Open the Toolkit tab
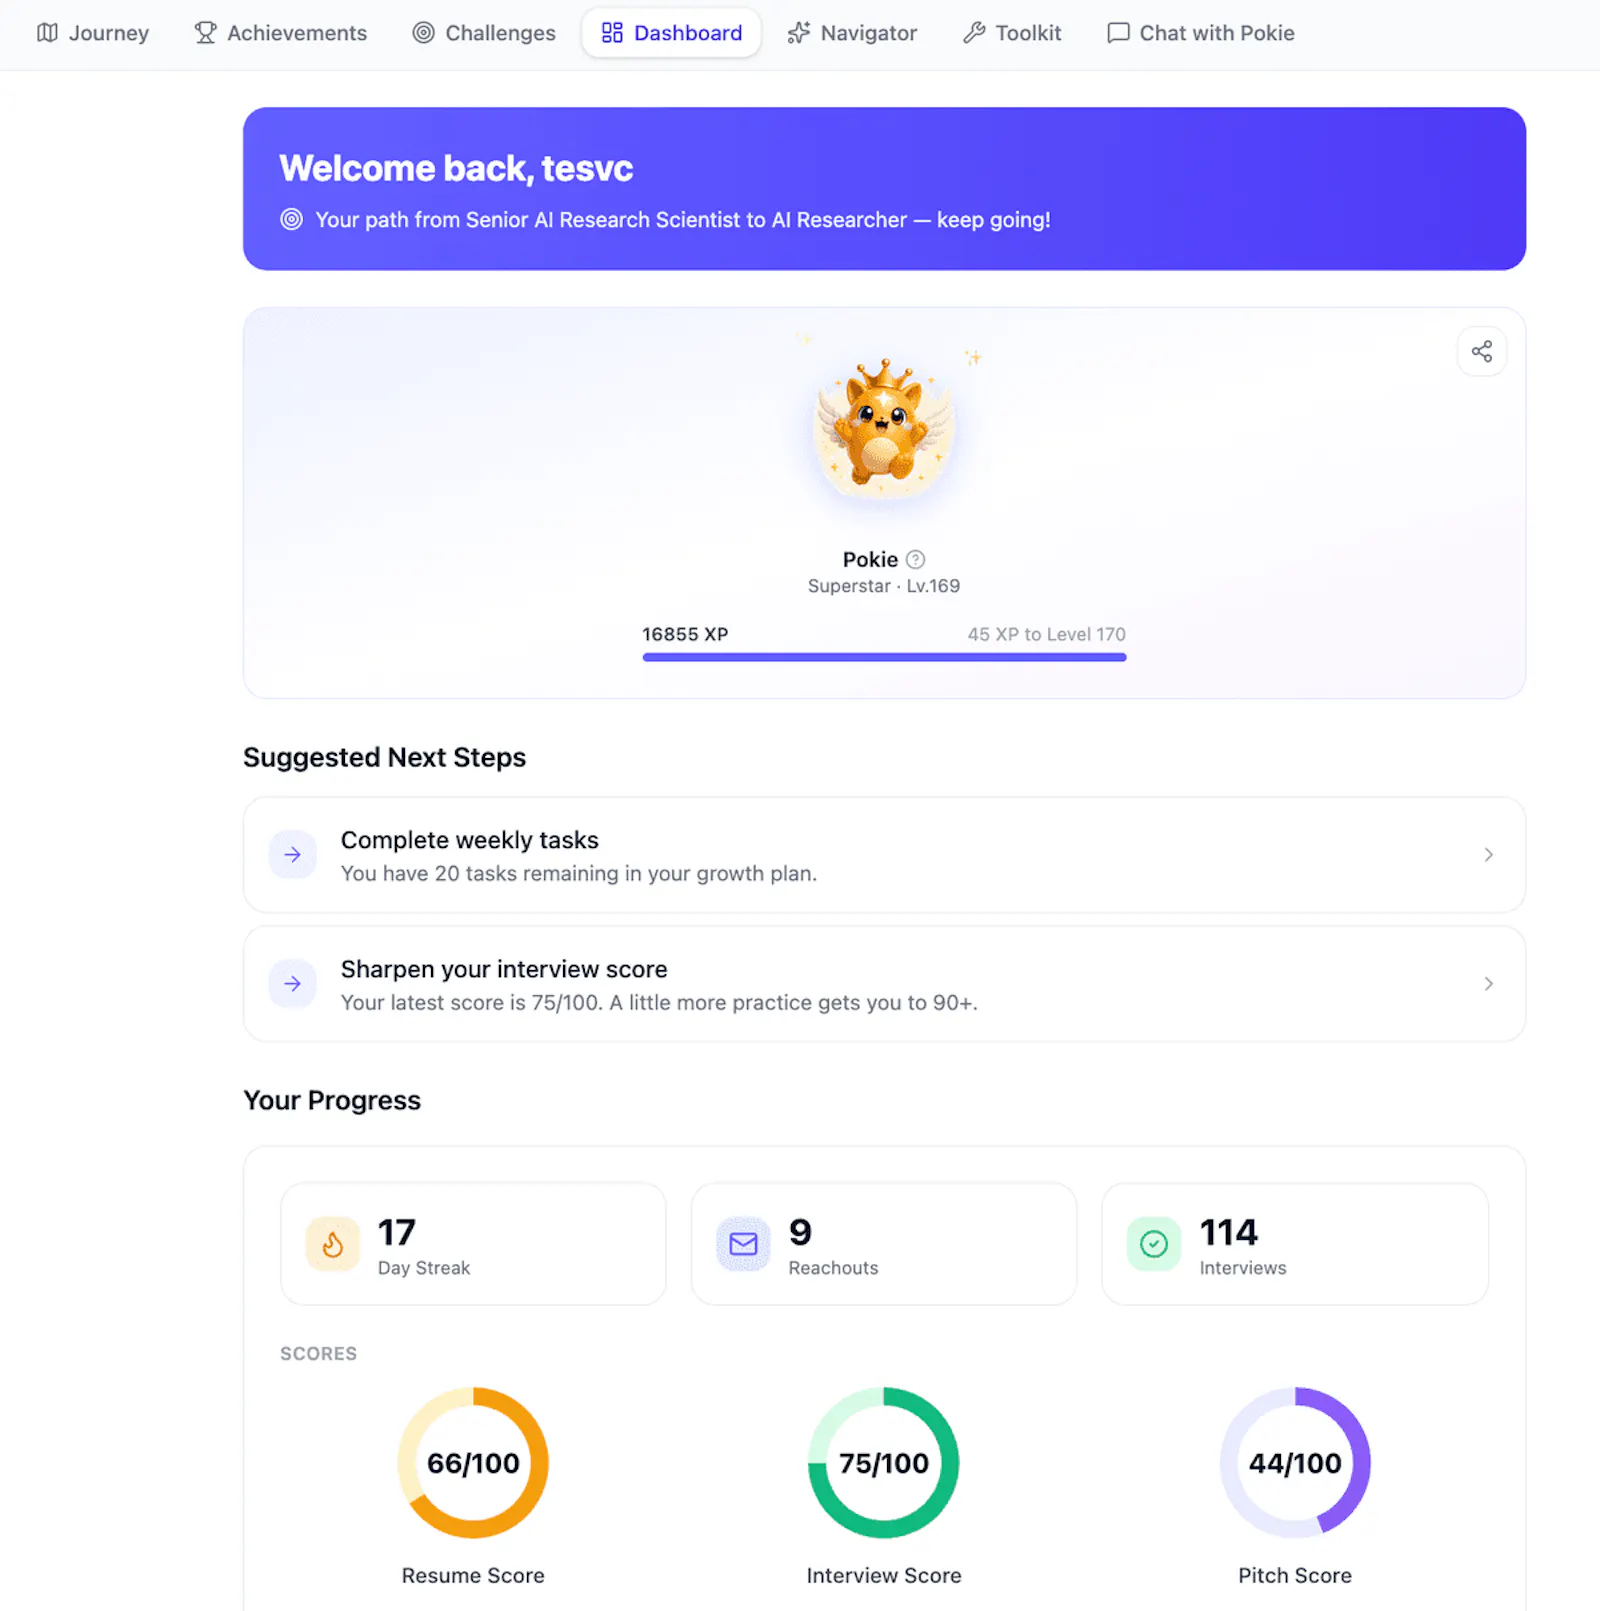Image resolution: width=1600 pixels, height=1611 pixels. [x=1012, y=33]
